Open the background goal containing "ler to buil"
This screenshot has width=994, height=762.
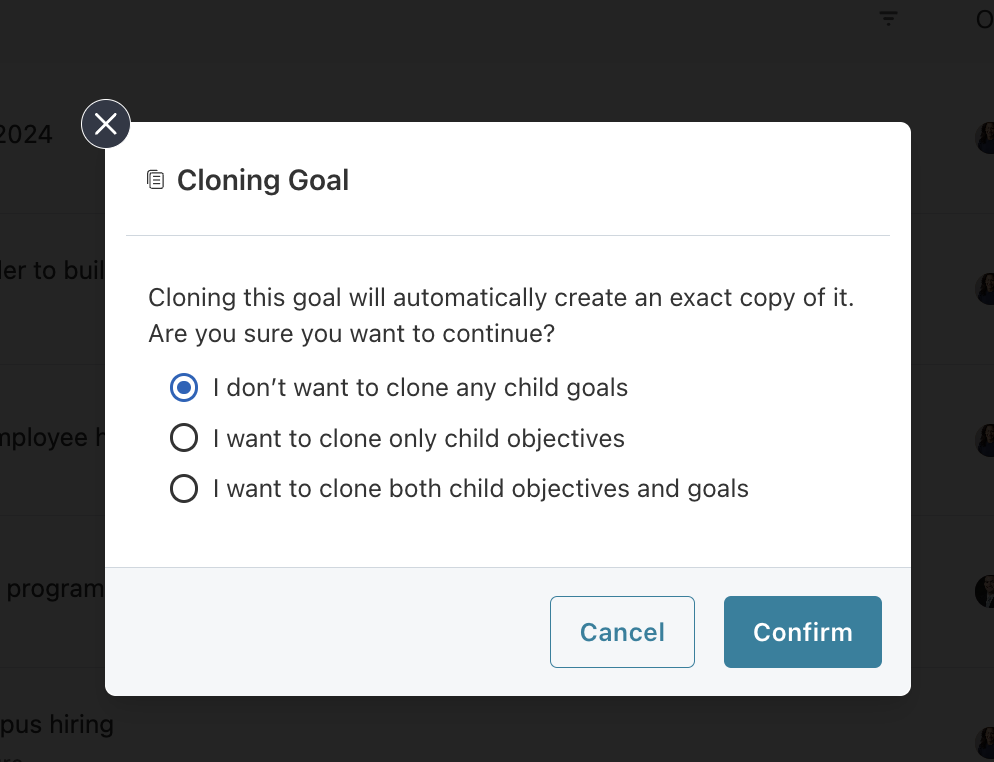click(x=52, y=271)
